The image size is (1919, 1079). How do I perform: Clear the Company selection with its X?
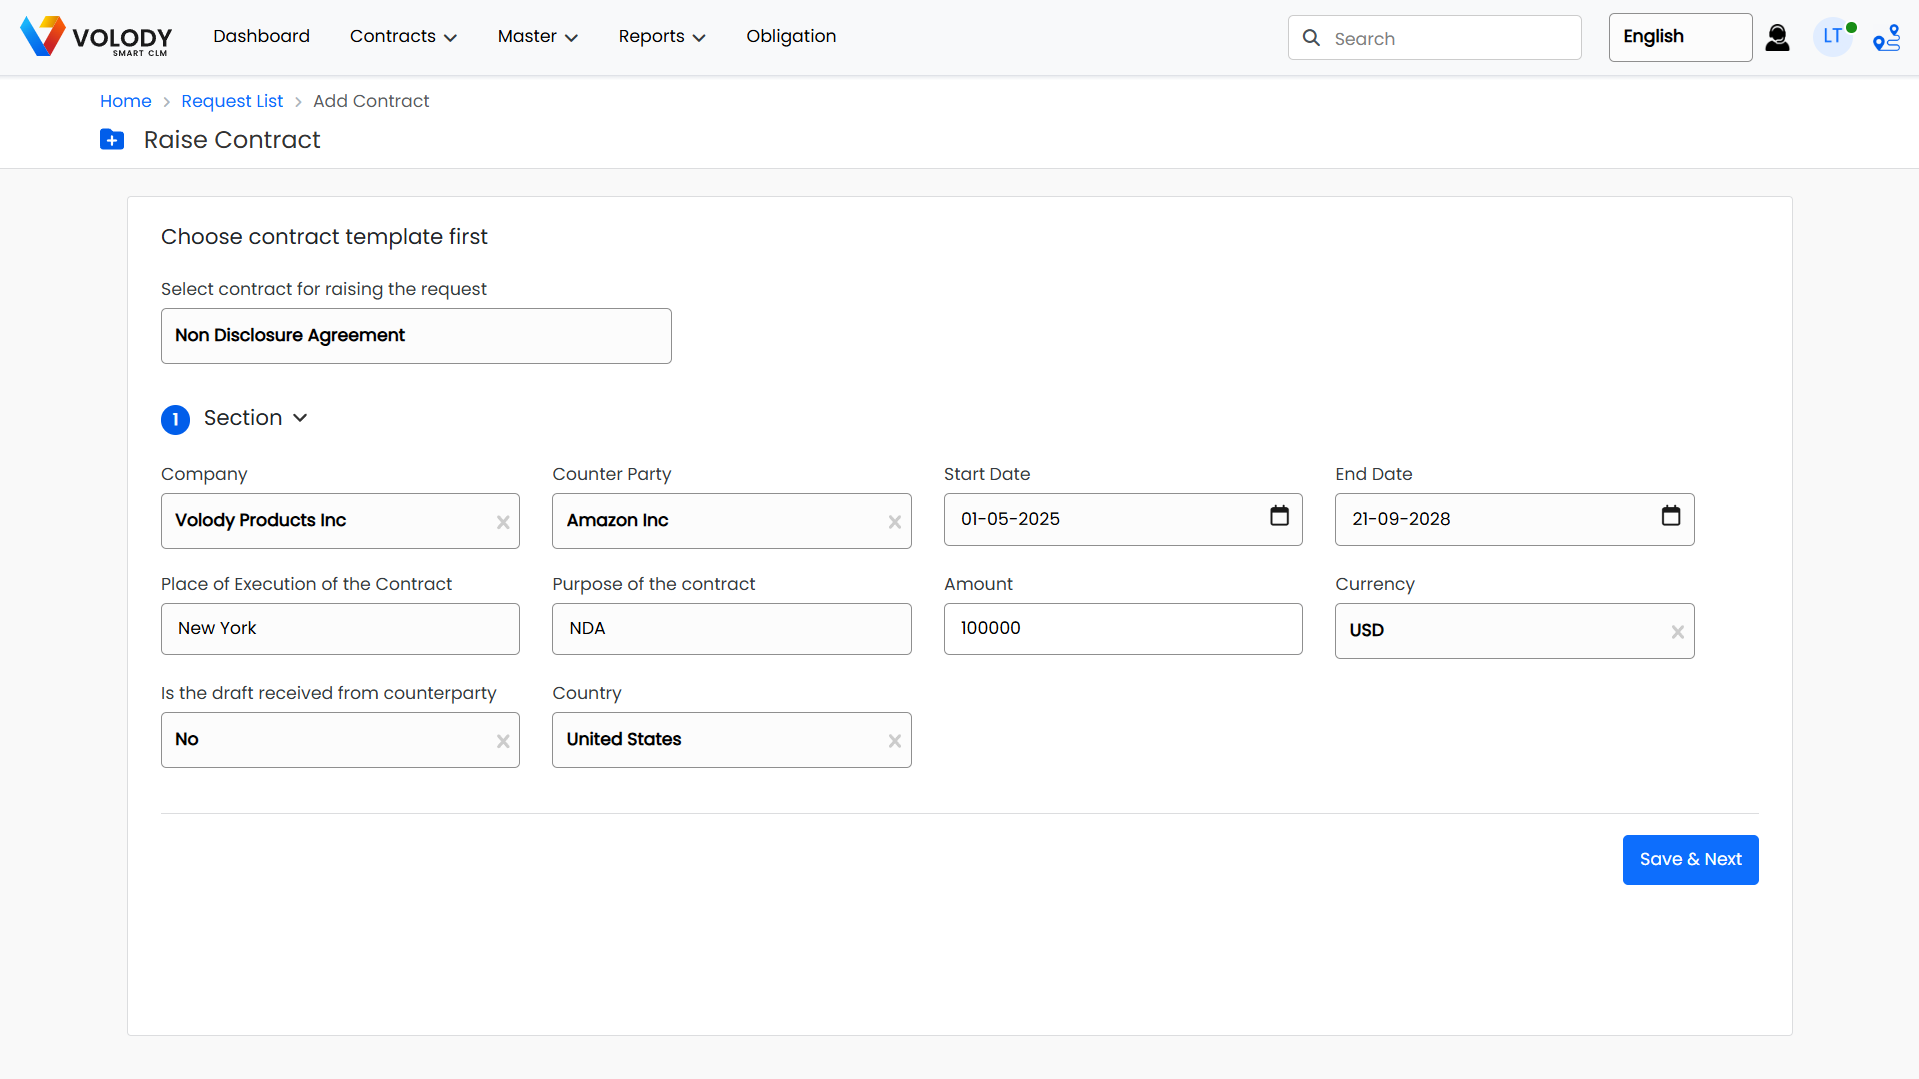(503, 522)
